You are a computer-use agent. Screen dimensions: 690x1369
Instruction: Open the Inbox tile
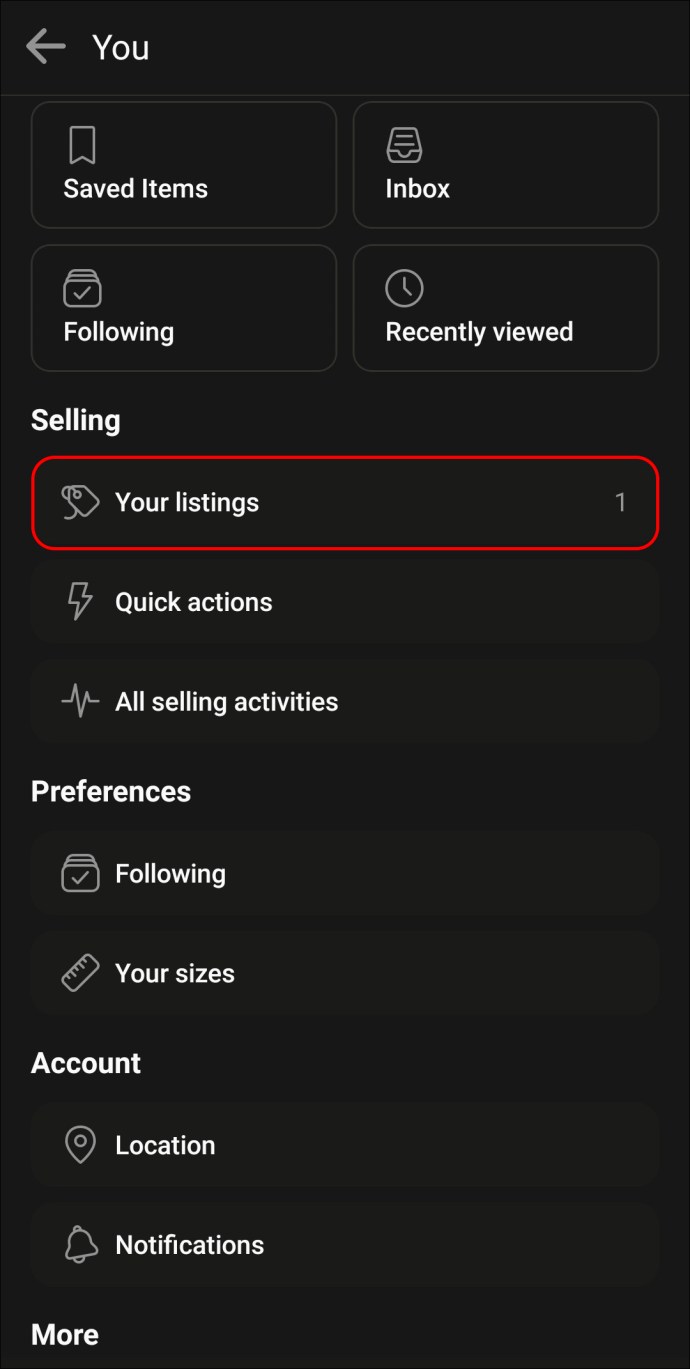click(x=506, y=165)
